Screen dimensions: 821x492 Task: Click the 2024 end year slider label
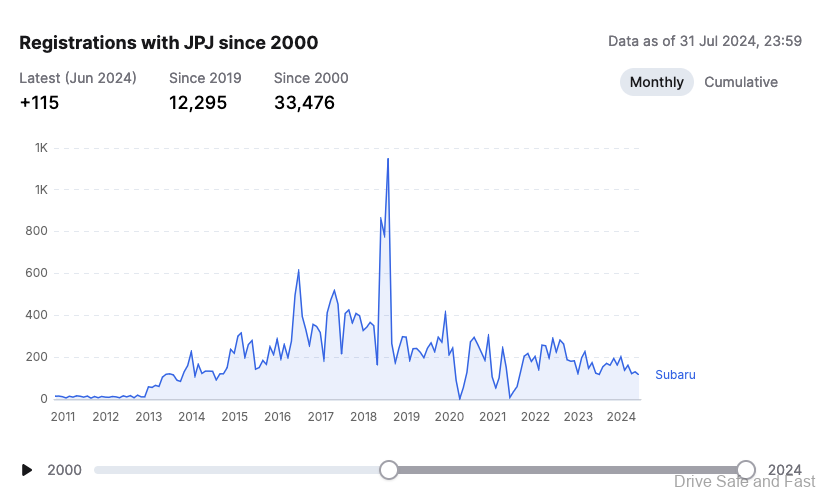[784, 470]
